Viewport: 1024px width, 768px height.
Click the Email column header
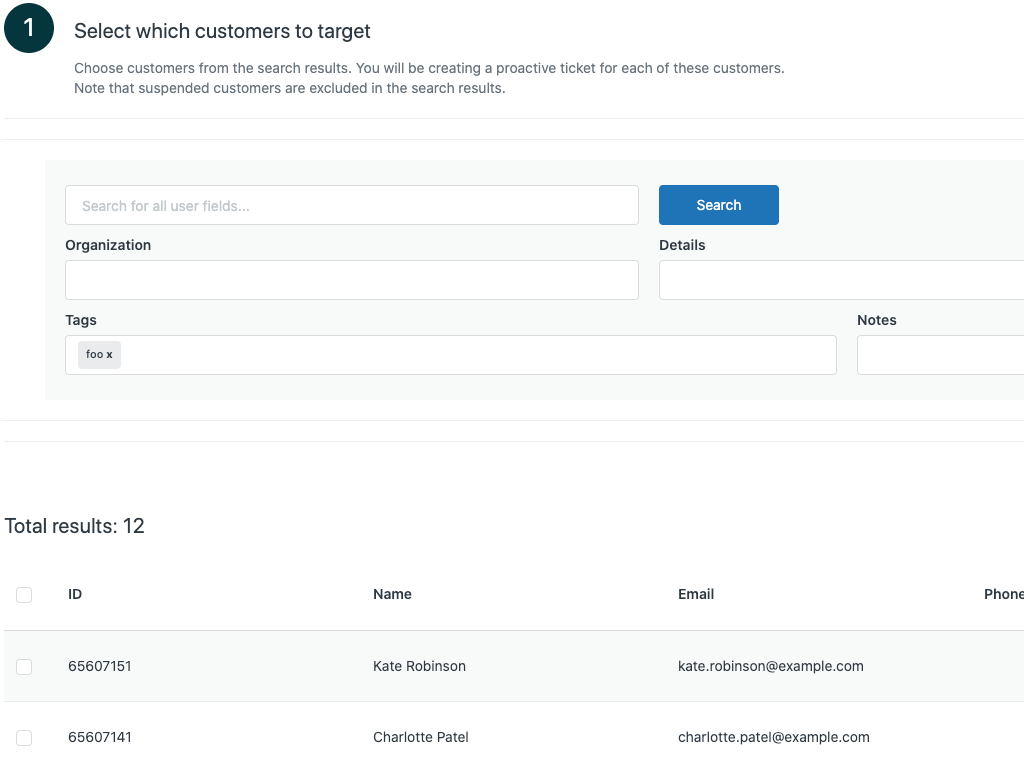[696, 594]
